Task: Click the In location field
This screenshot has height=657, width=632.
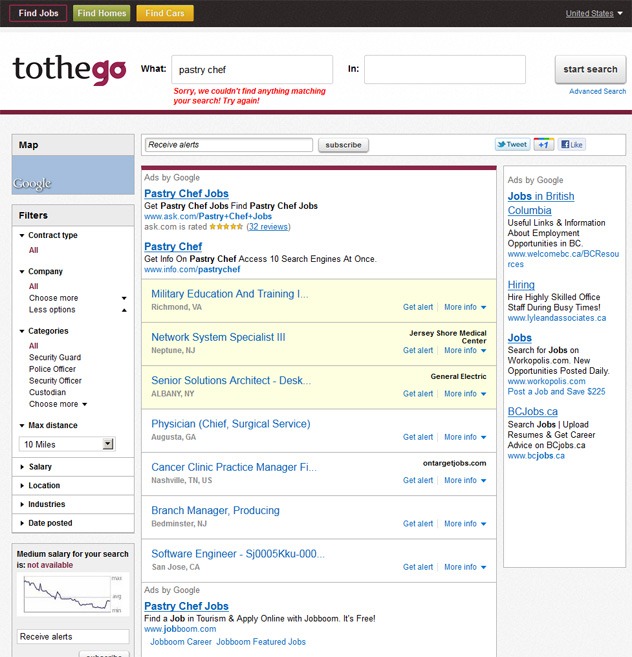Action: [x=445, y=70]
